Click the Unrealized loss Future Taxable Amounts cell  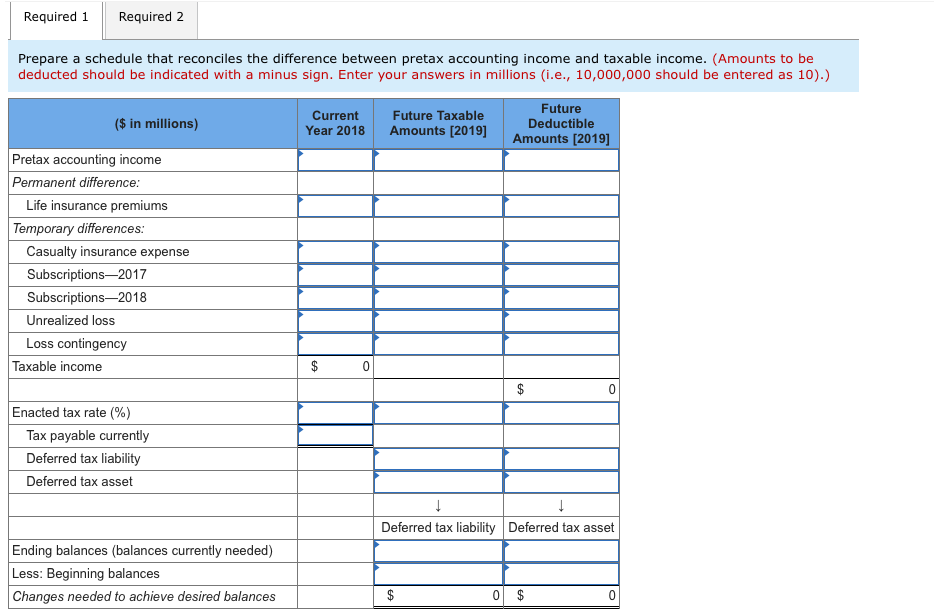tap(437, 320)
